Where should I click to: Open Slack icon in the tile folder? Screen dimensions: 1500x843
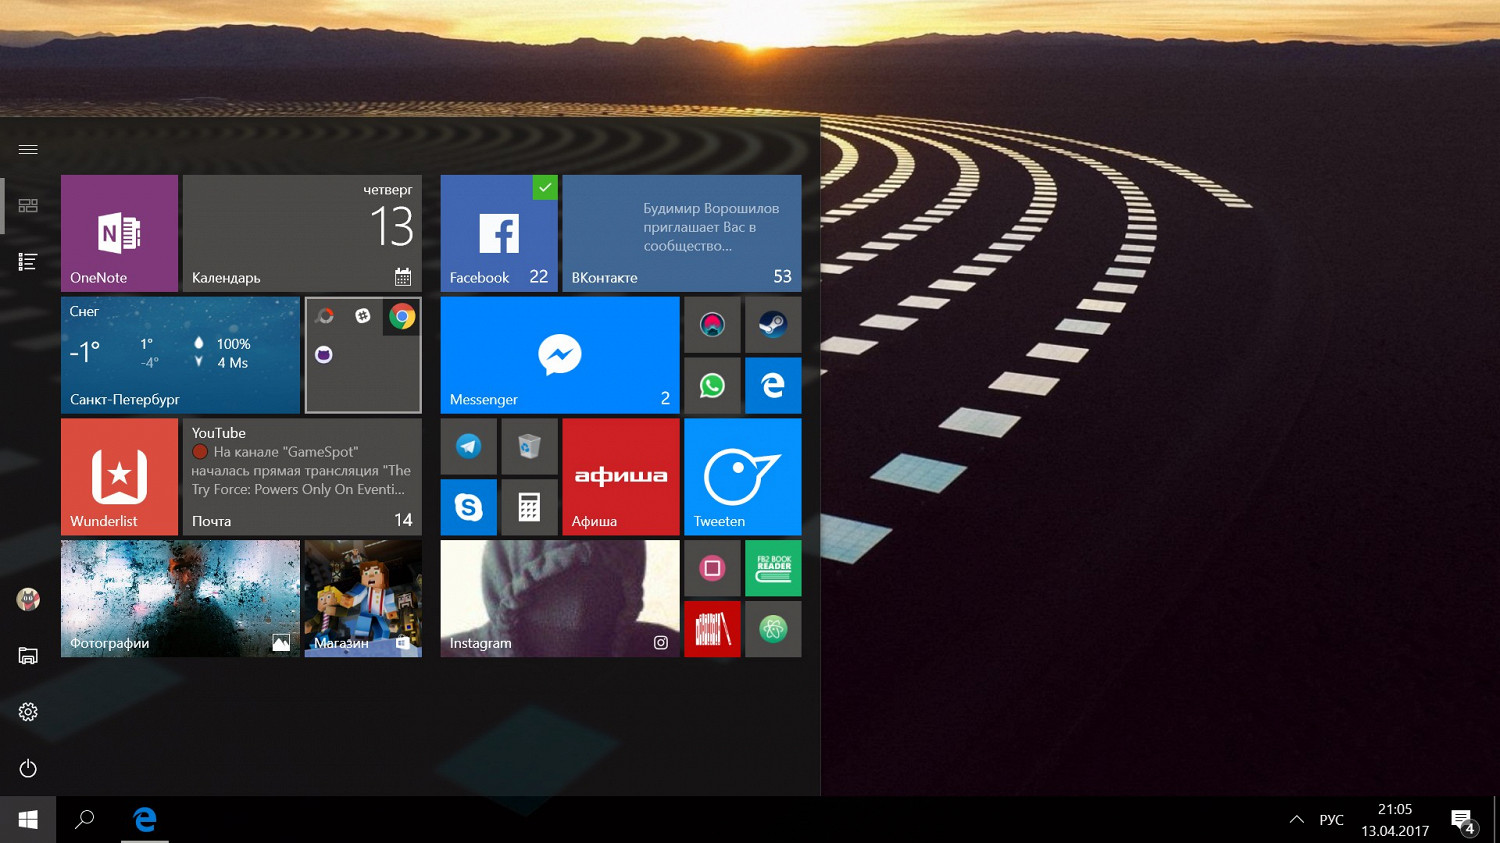click(363, 317)
